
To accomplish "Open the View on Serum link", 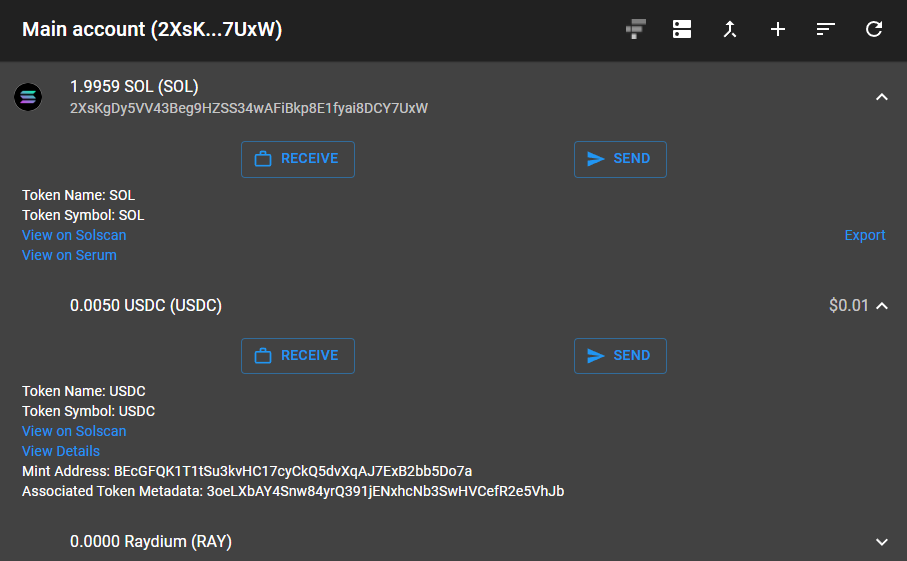I will click(69, 255).
